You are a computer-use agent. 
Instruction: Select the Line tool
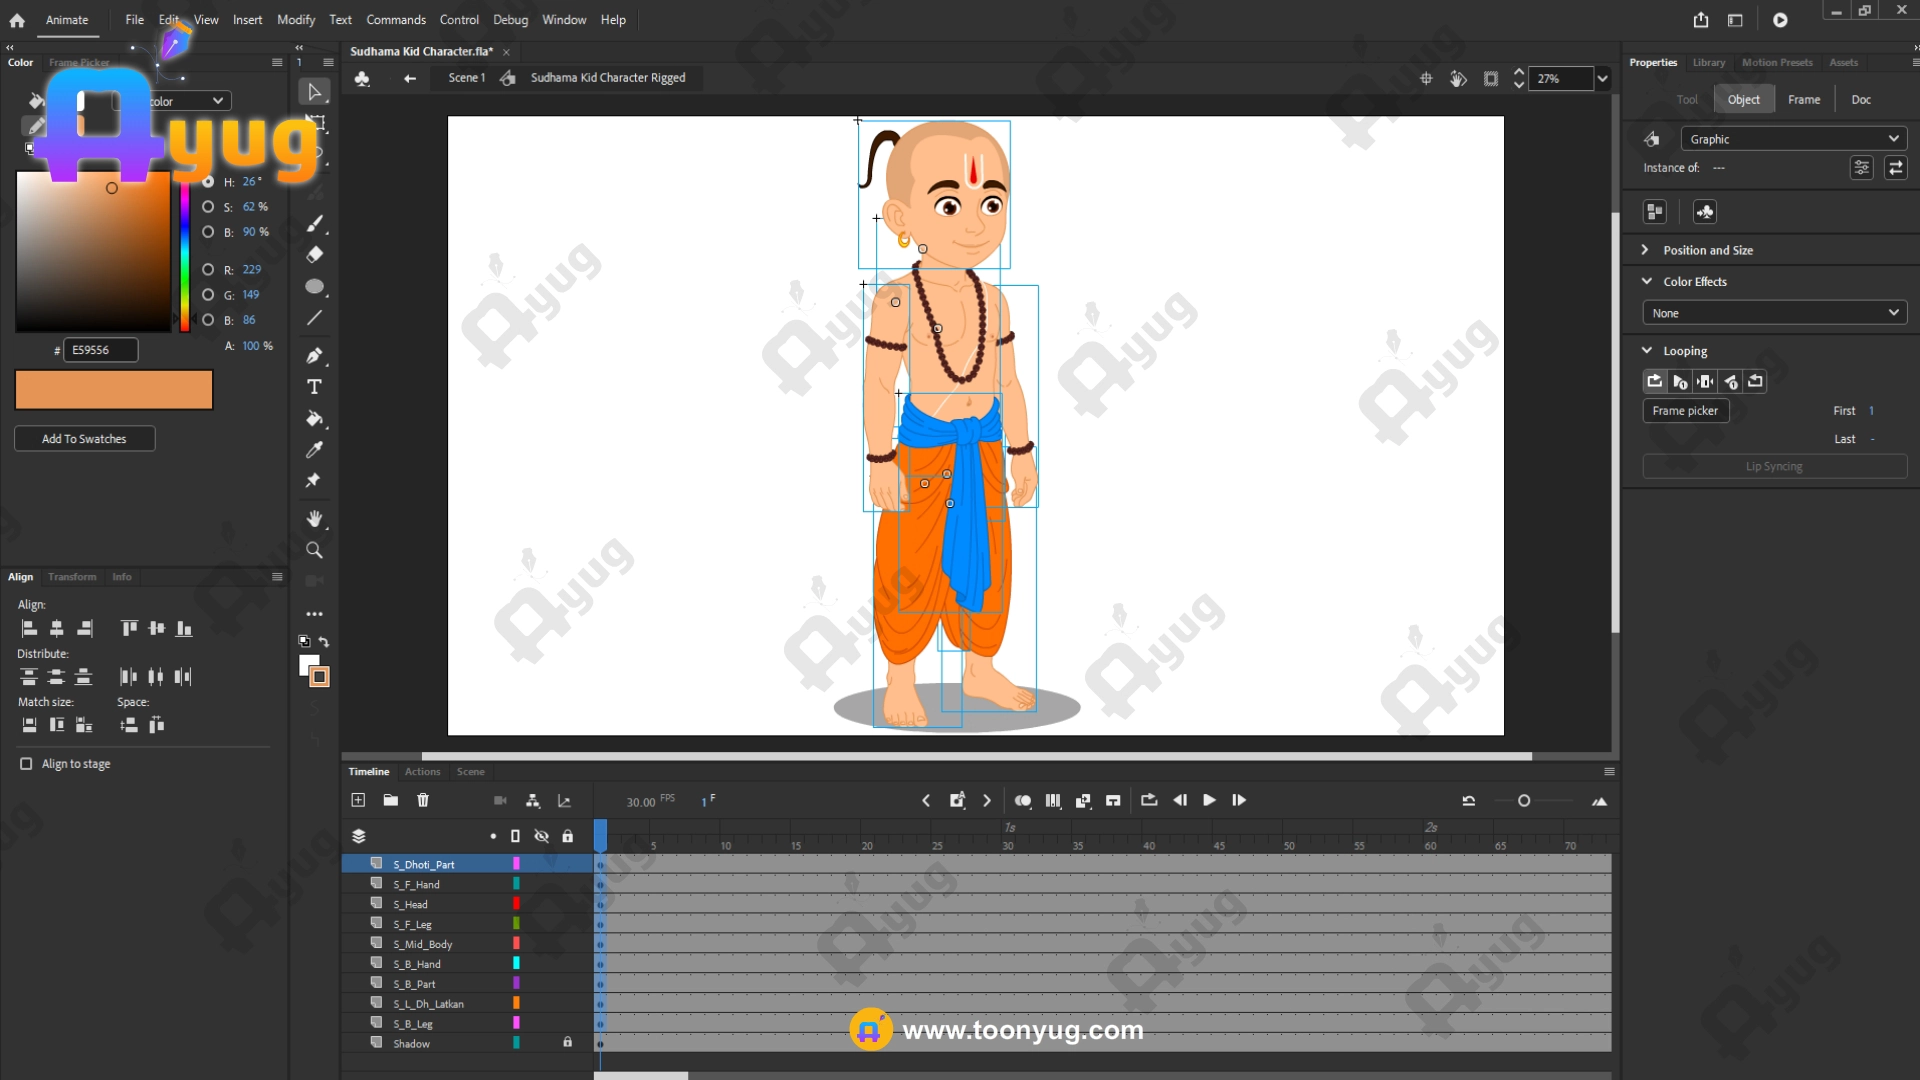[314, 318]
